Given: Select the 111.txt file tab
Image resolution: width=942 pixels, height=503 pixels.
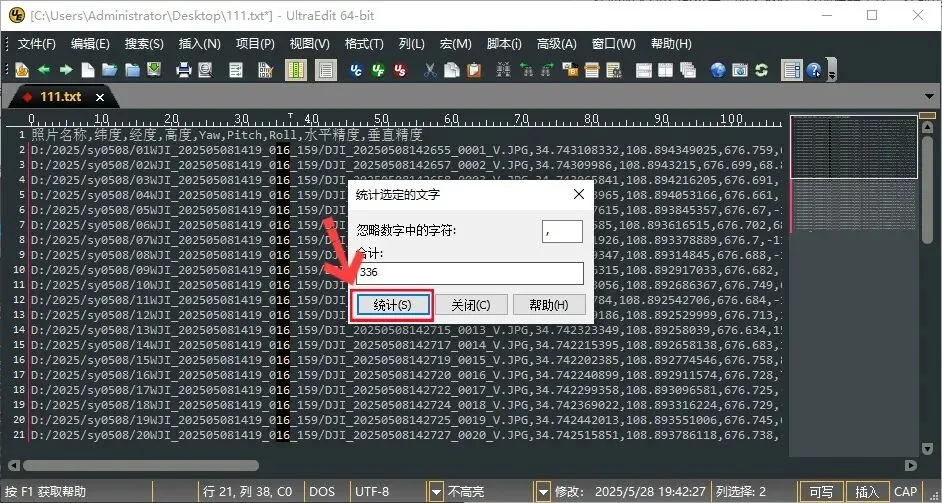Looking at the screenshot, I should [60, 97].
